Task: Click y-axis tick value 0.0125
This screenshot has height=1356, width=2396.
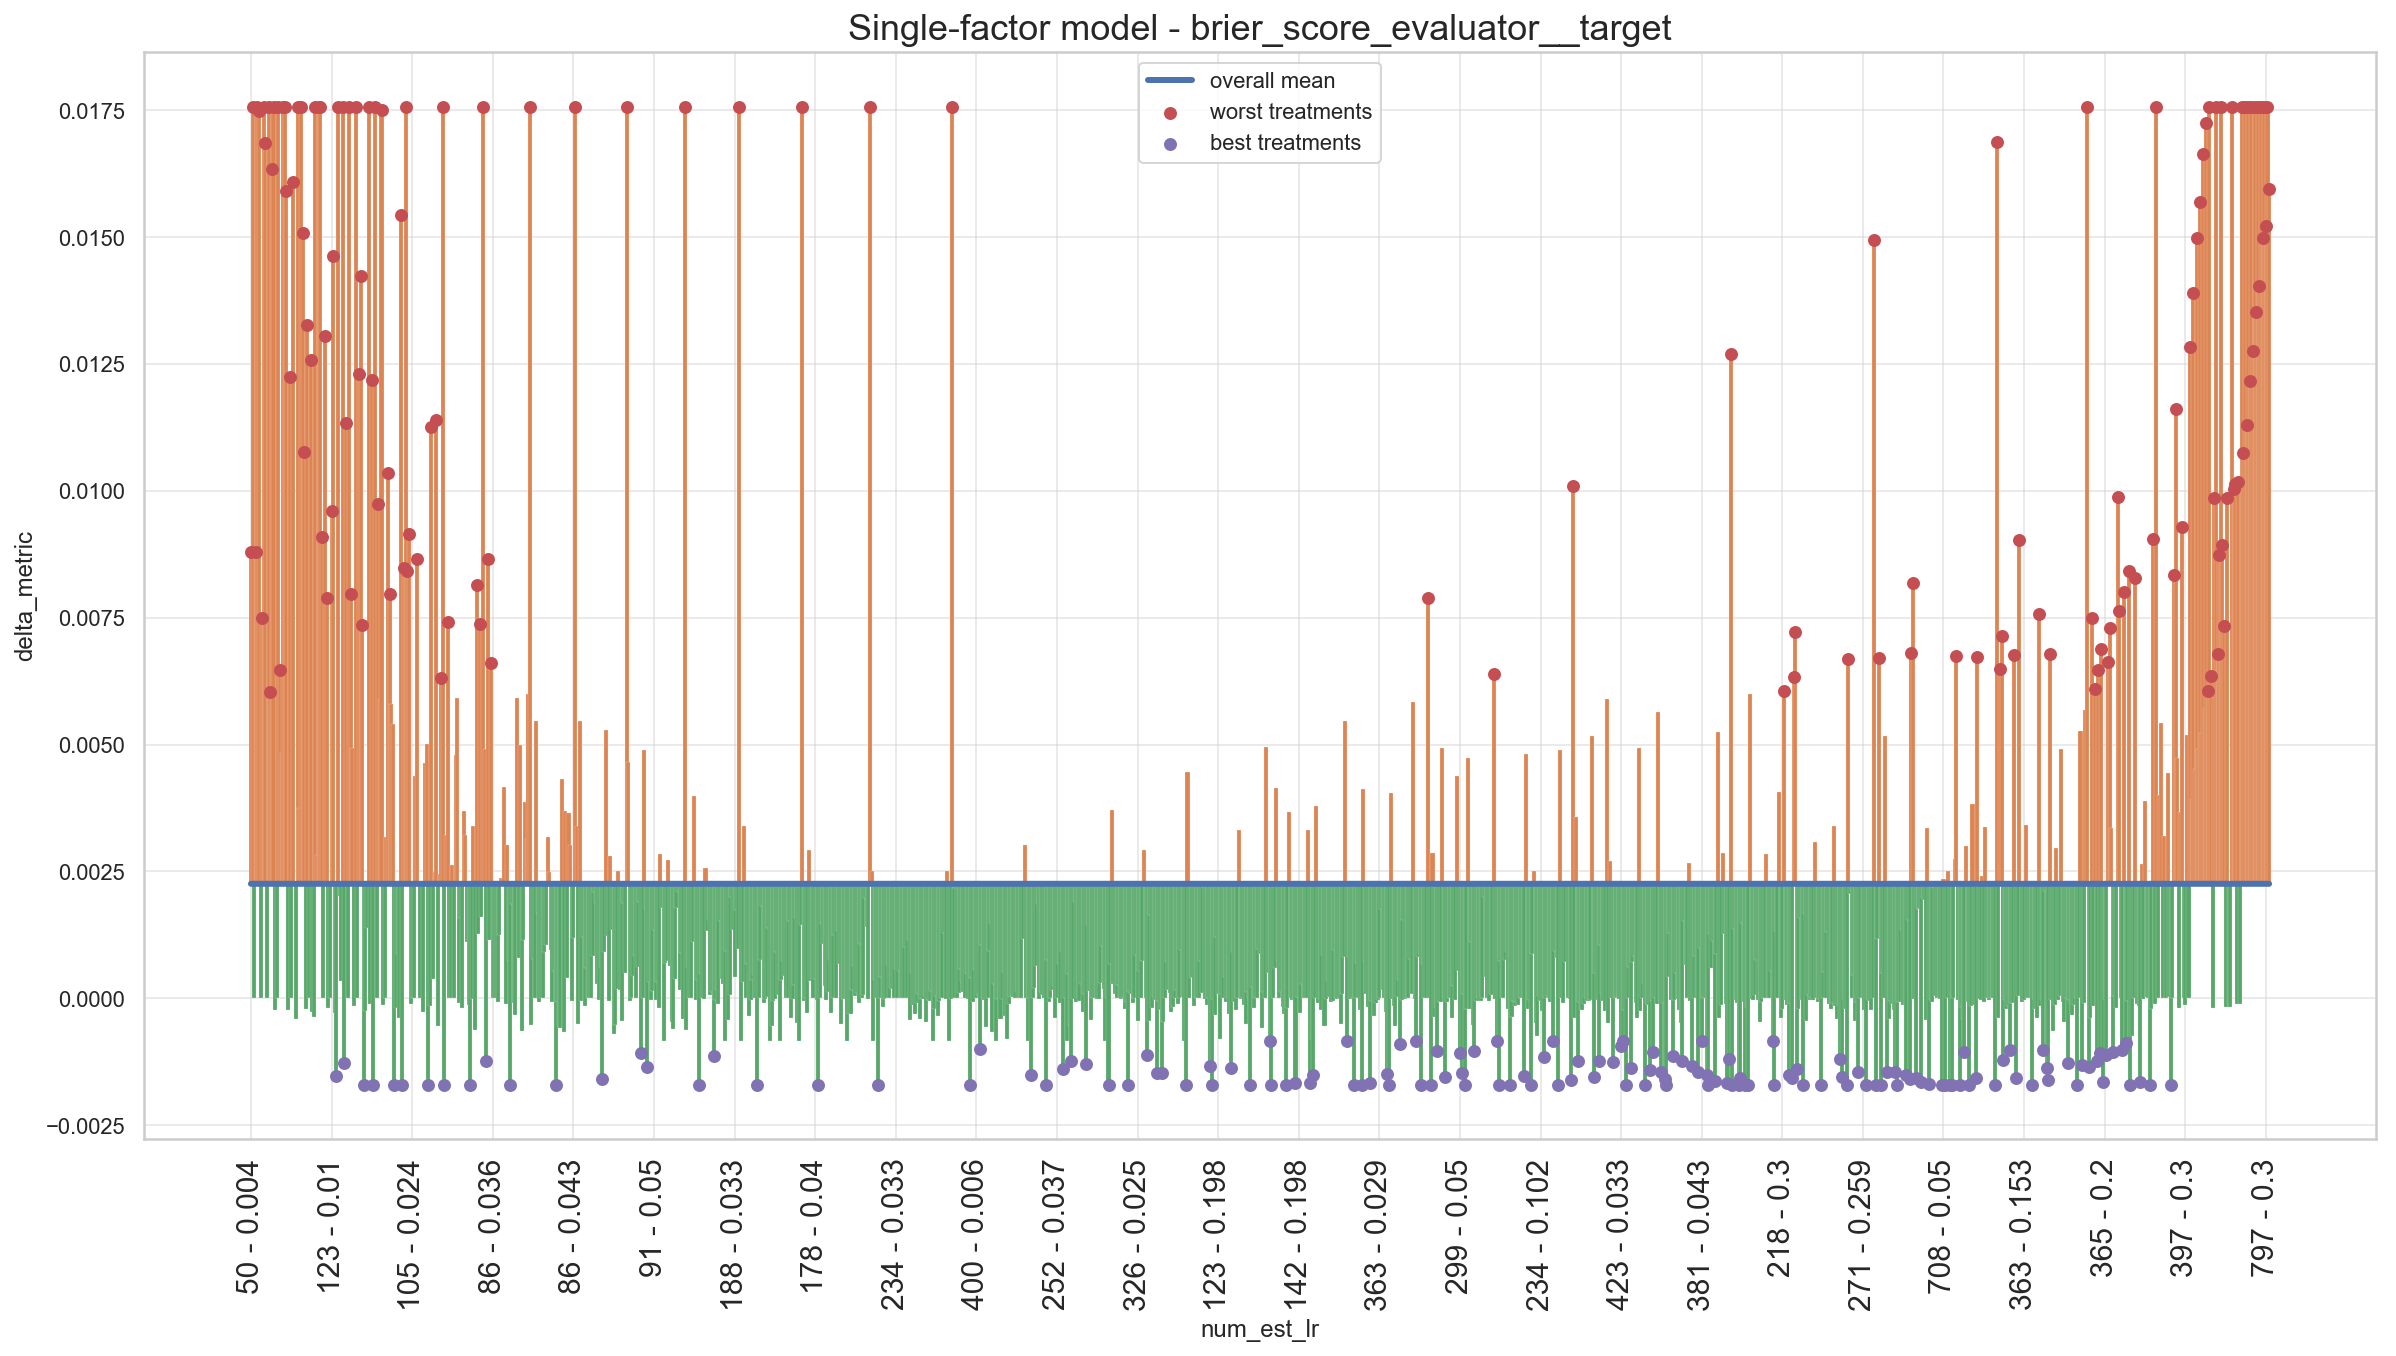Action: [x=92, y=364]
